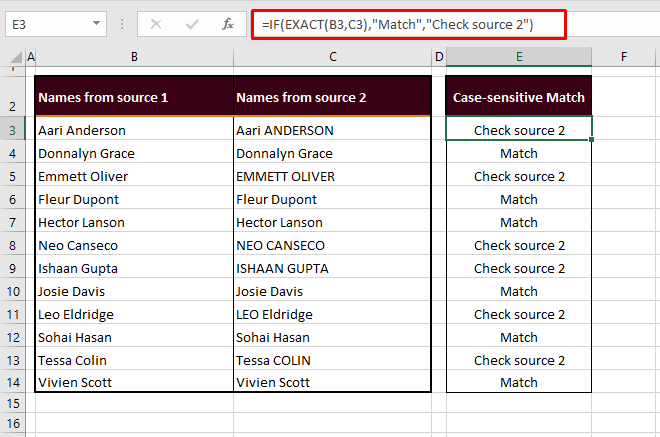Image resolution: width=660 pixels, height=437 pixels.
Task: Select column F header
Action: point(623,57)
